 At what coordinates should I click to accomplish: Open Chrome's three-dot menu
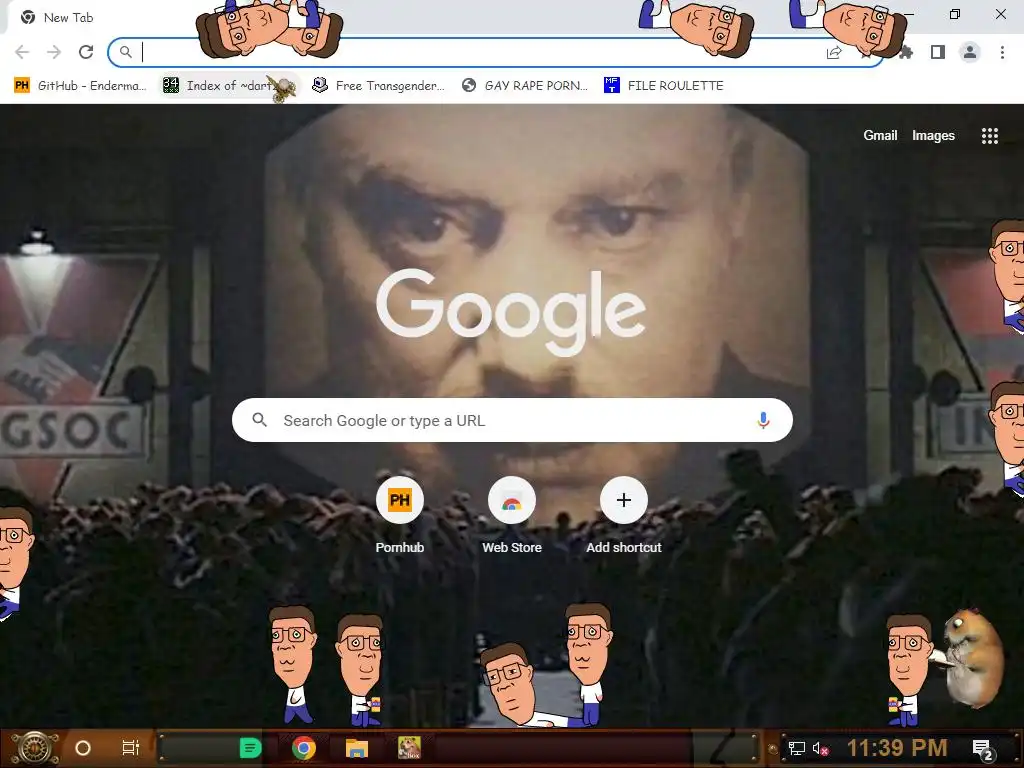click(1002, 52)
